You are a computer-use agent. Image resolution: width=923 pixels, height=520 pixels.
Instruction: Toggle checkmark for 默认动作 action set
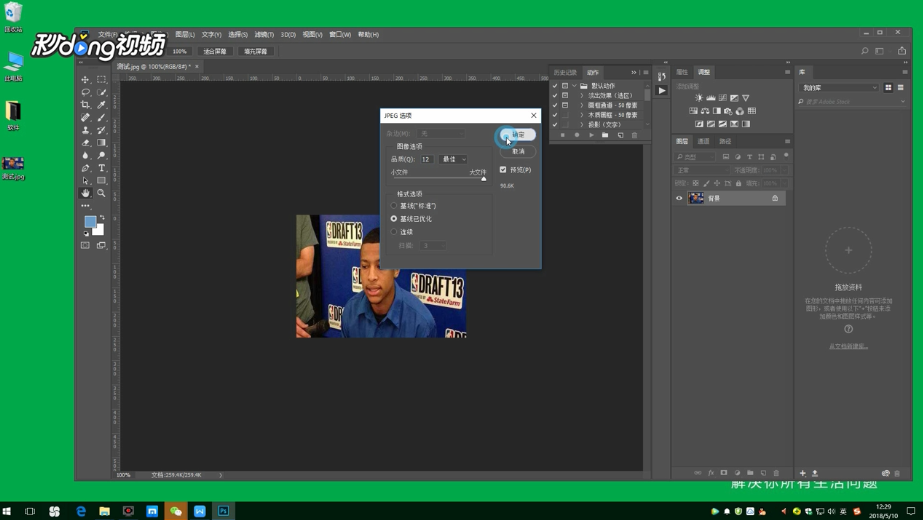[x=555, y=86]
